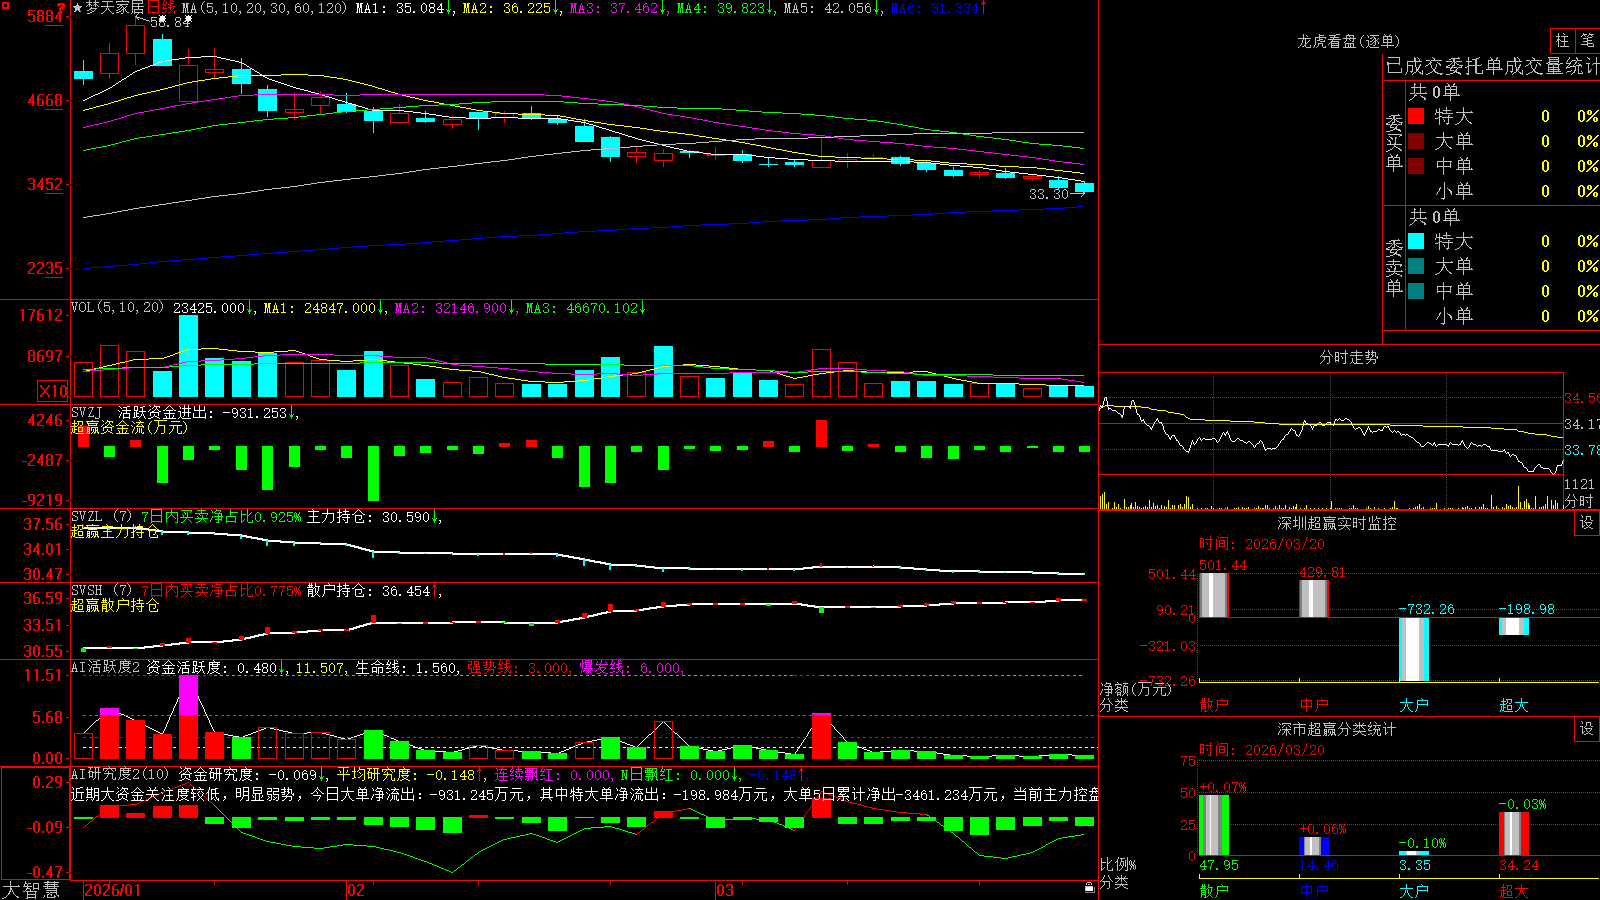Switch 龙虎看盘 to 笔 view

point(1587,41)
